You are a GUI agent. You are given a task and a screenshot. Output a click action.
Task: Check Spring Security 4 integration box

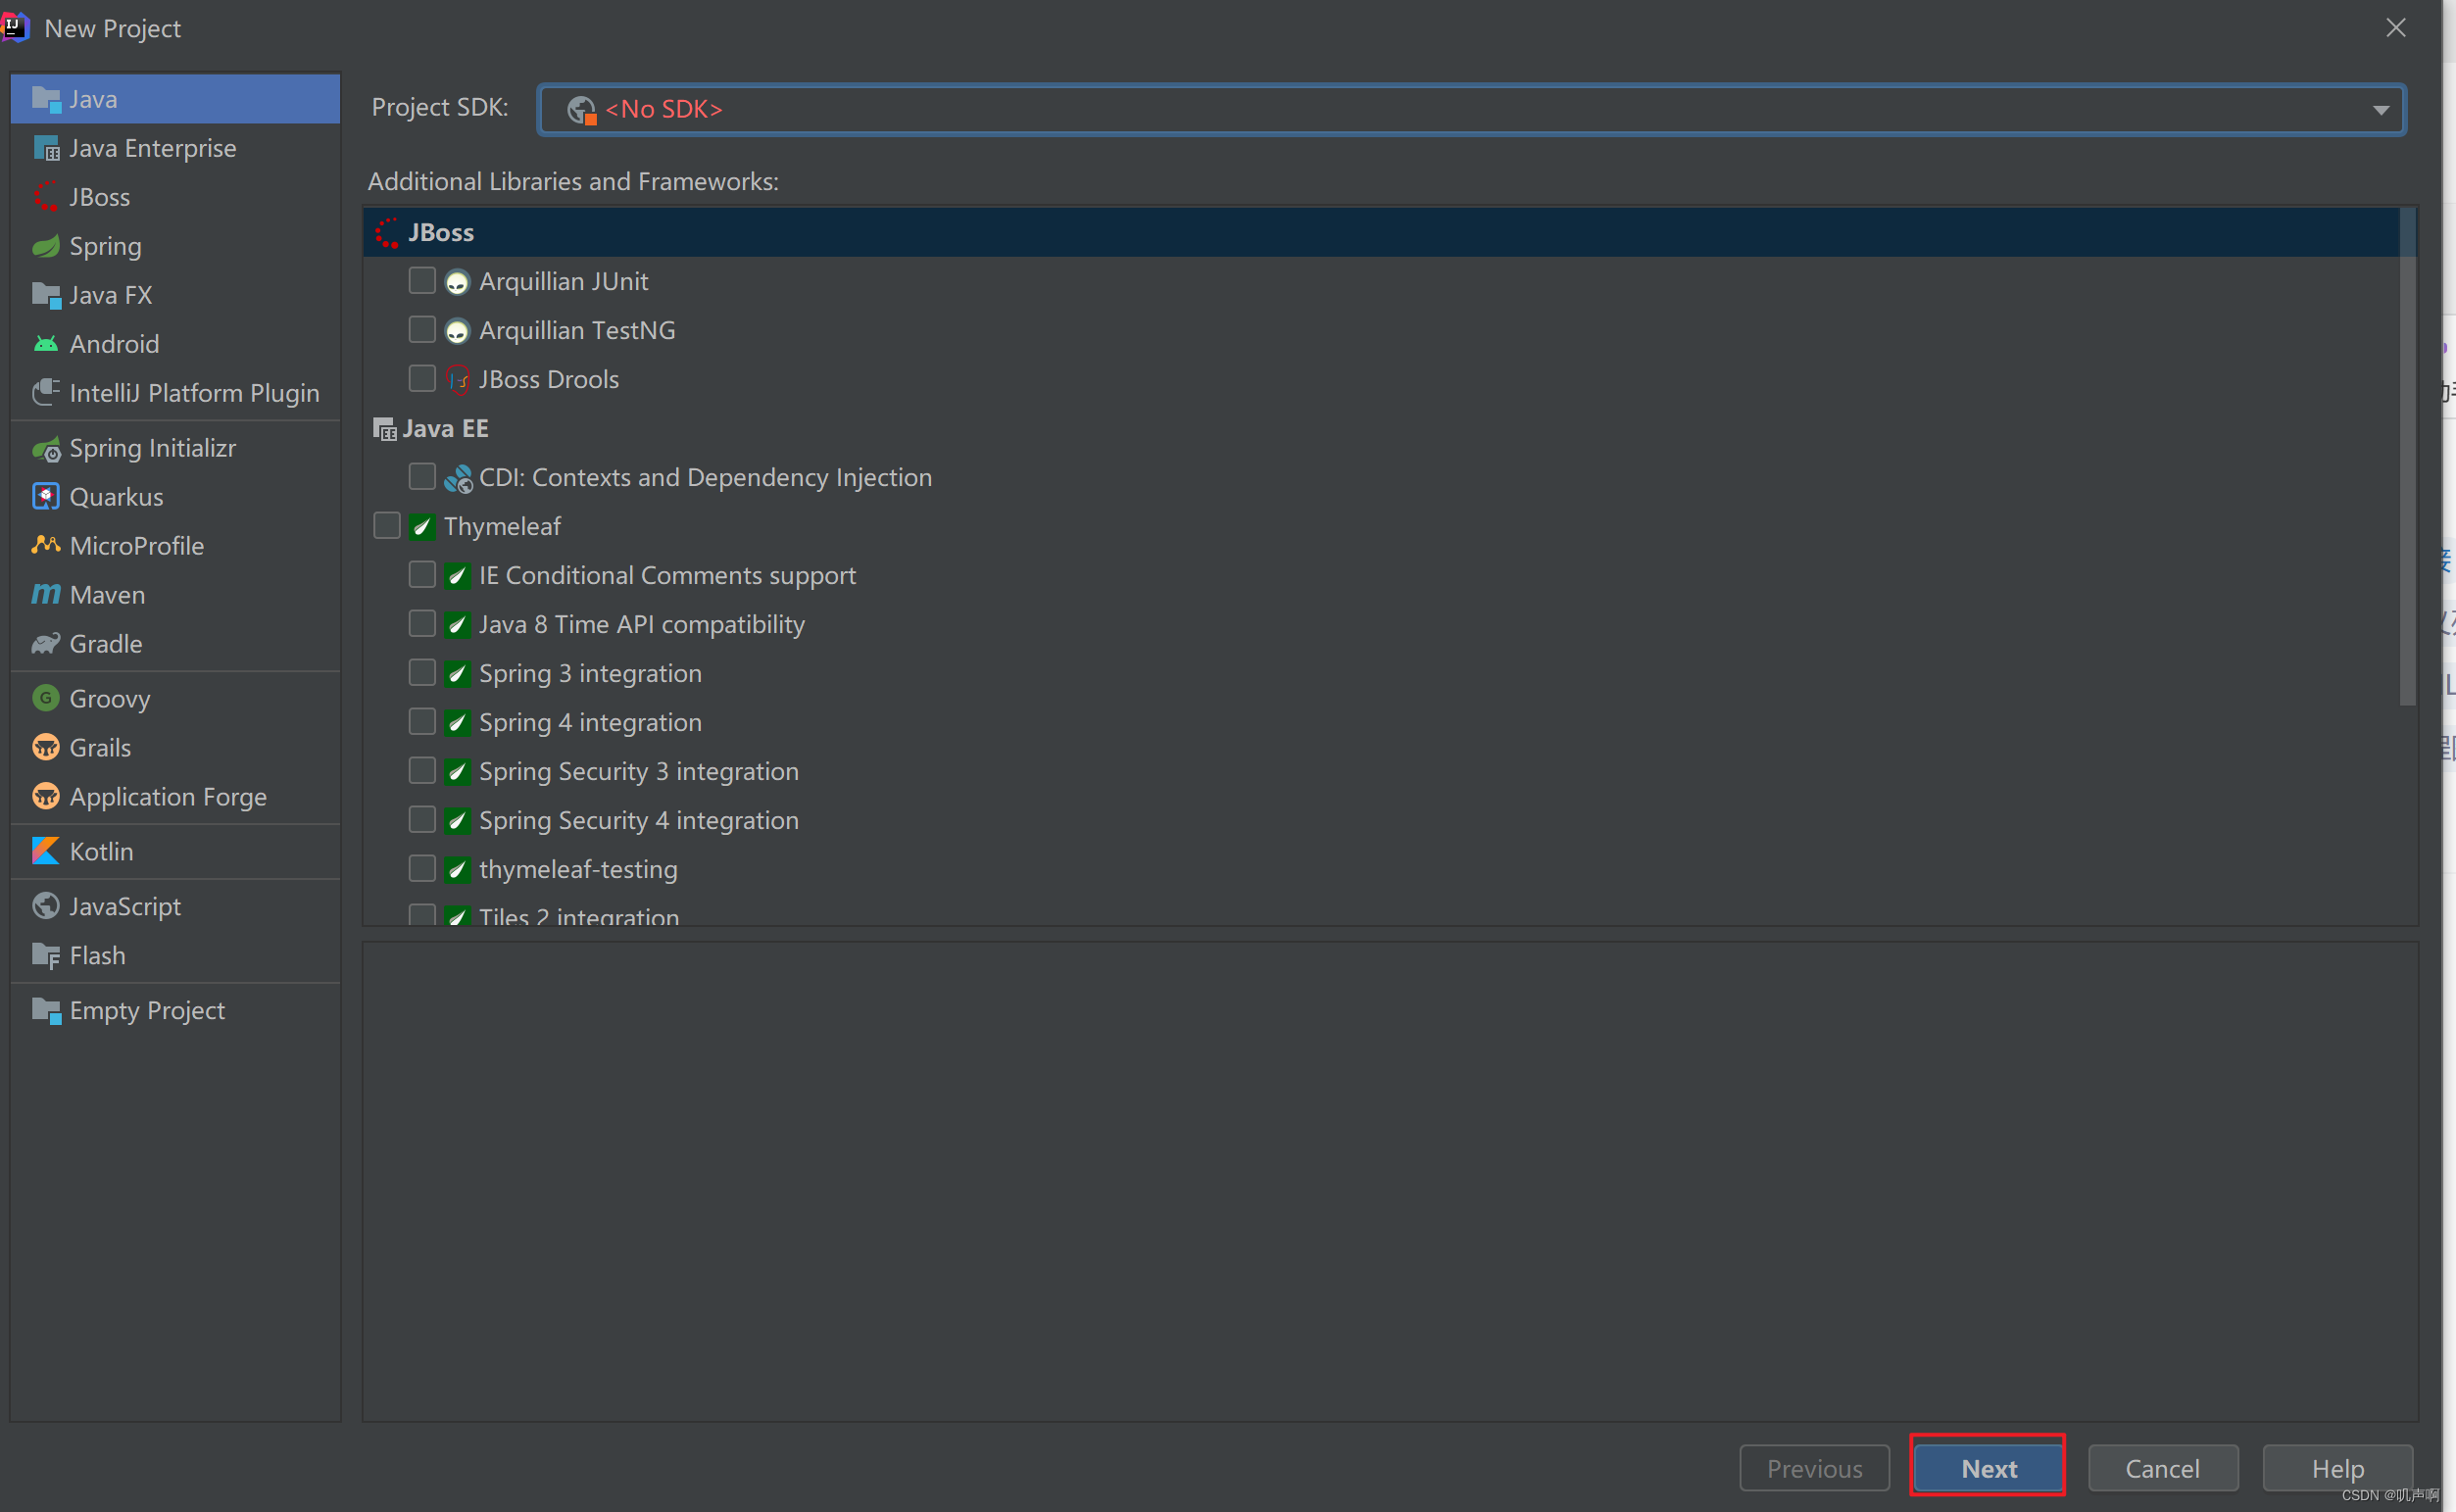point(422,820)
